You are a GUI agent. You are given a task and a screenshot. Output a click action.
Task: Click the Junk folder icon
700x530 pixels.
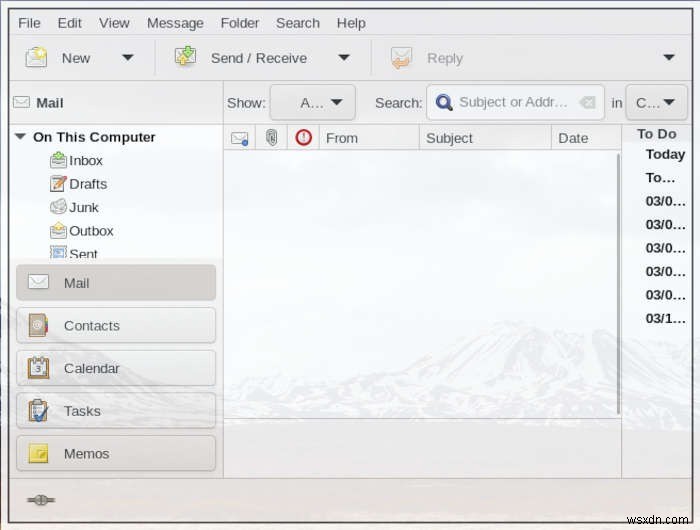coord(58,207)
